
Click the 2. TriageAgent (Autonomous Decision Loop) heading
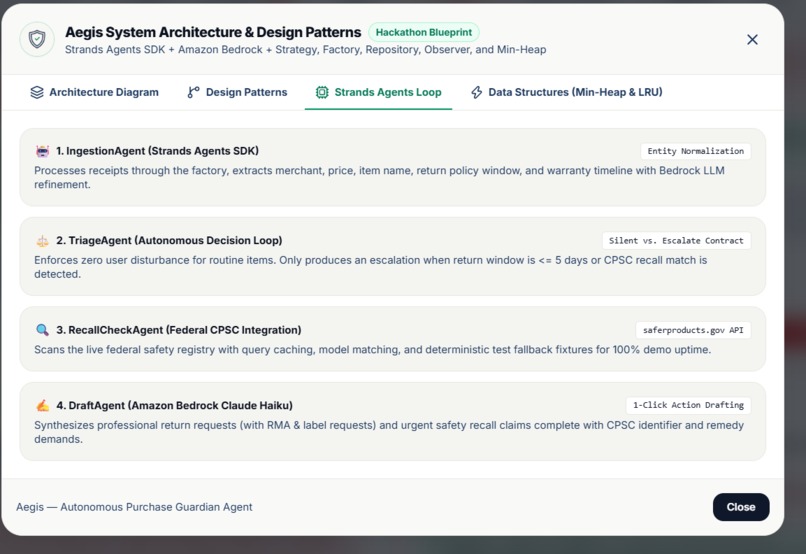click(x=169, y=241)
